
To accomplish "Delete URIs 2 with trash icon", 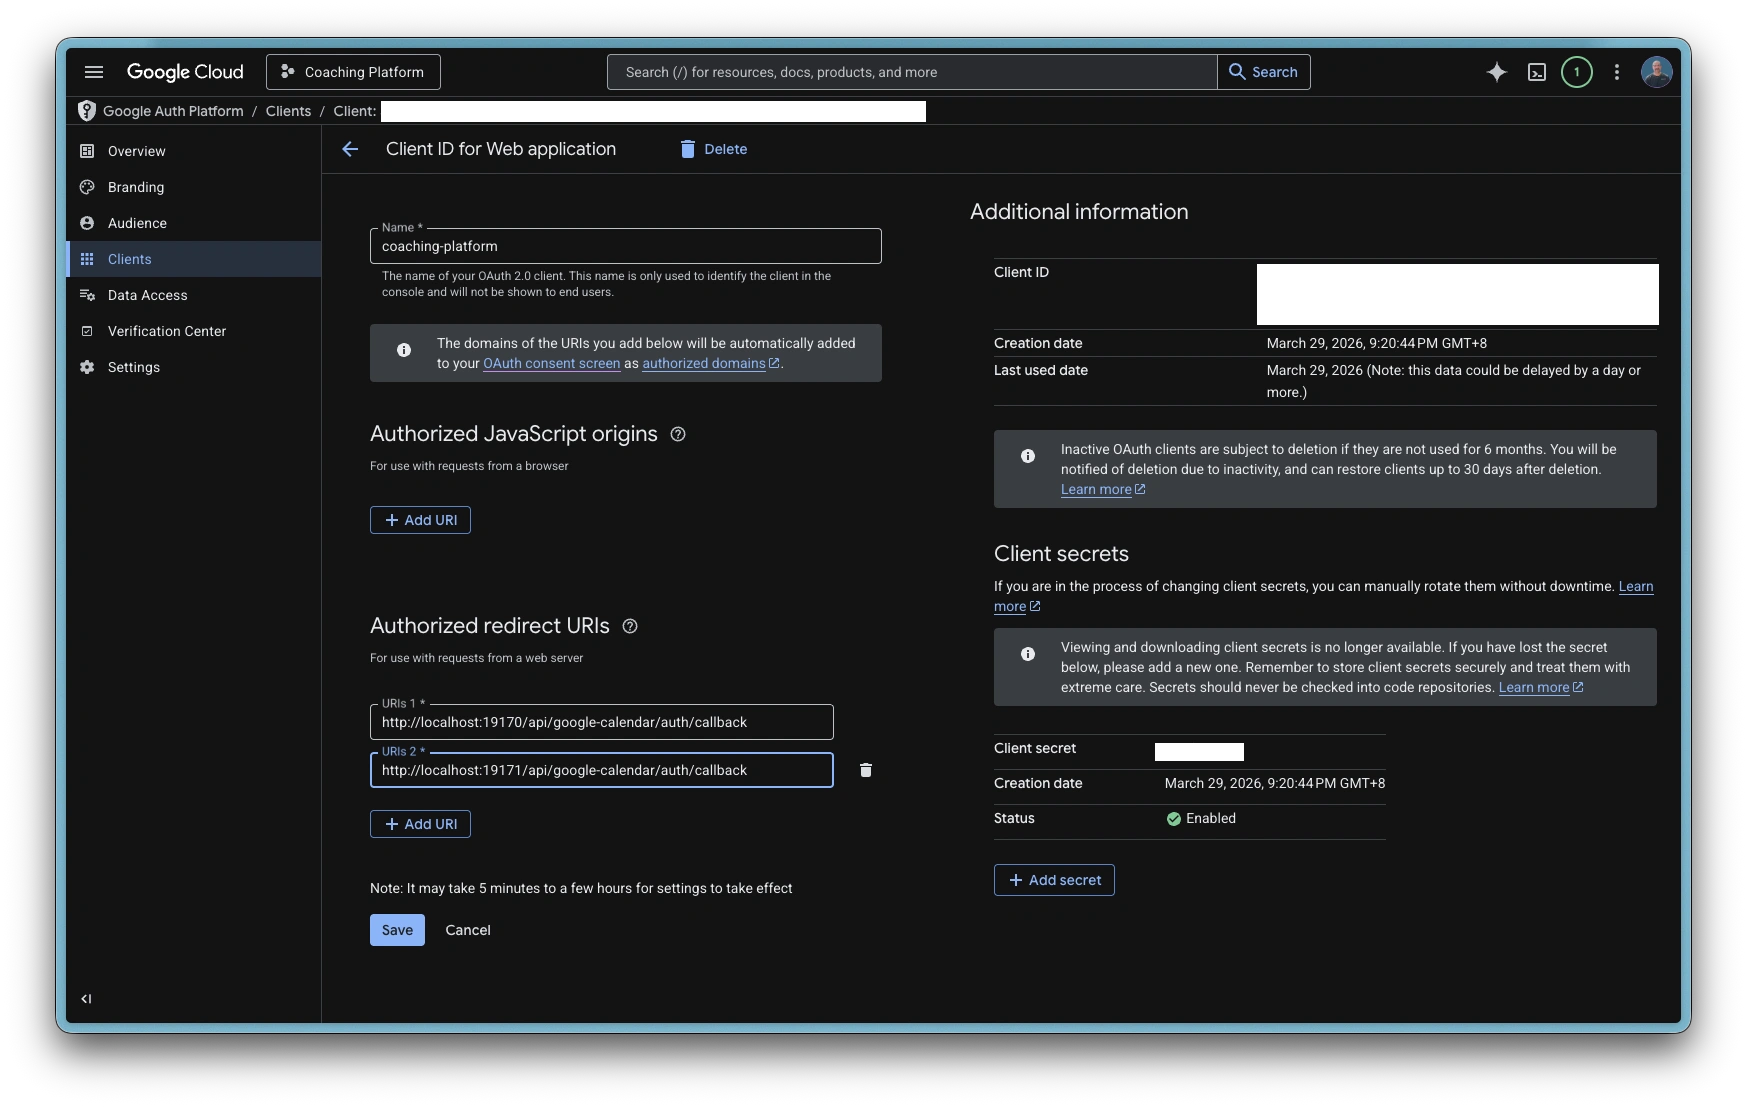I will coord(866,770).
